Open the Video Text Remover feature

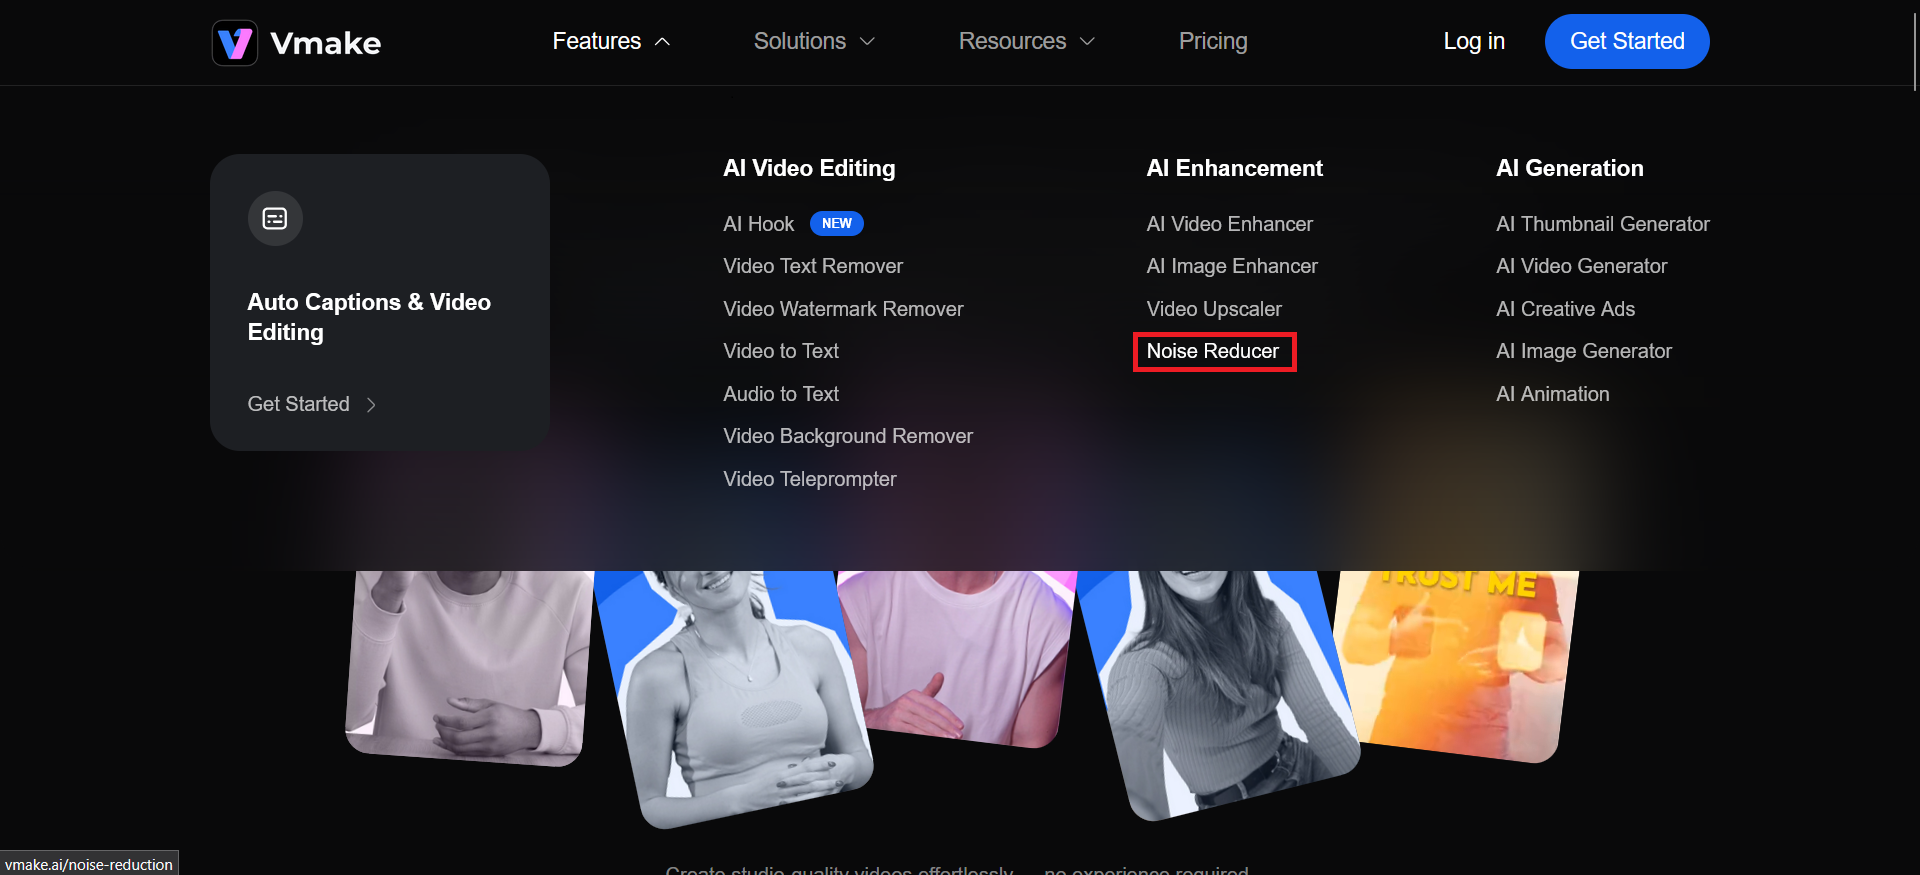tap(812, 266)
